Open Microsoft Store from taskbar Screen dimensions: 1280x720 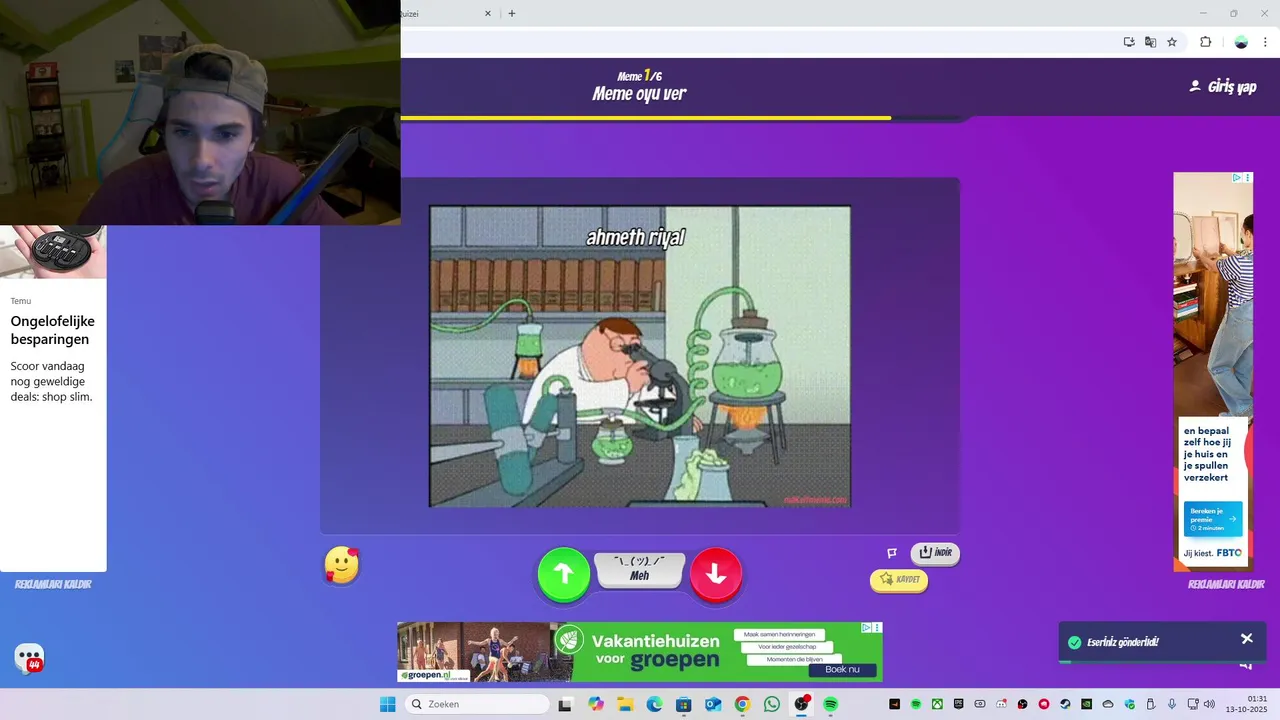point(683,704)
